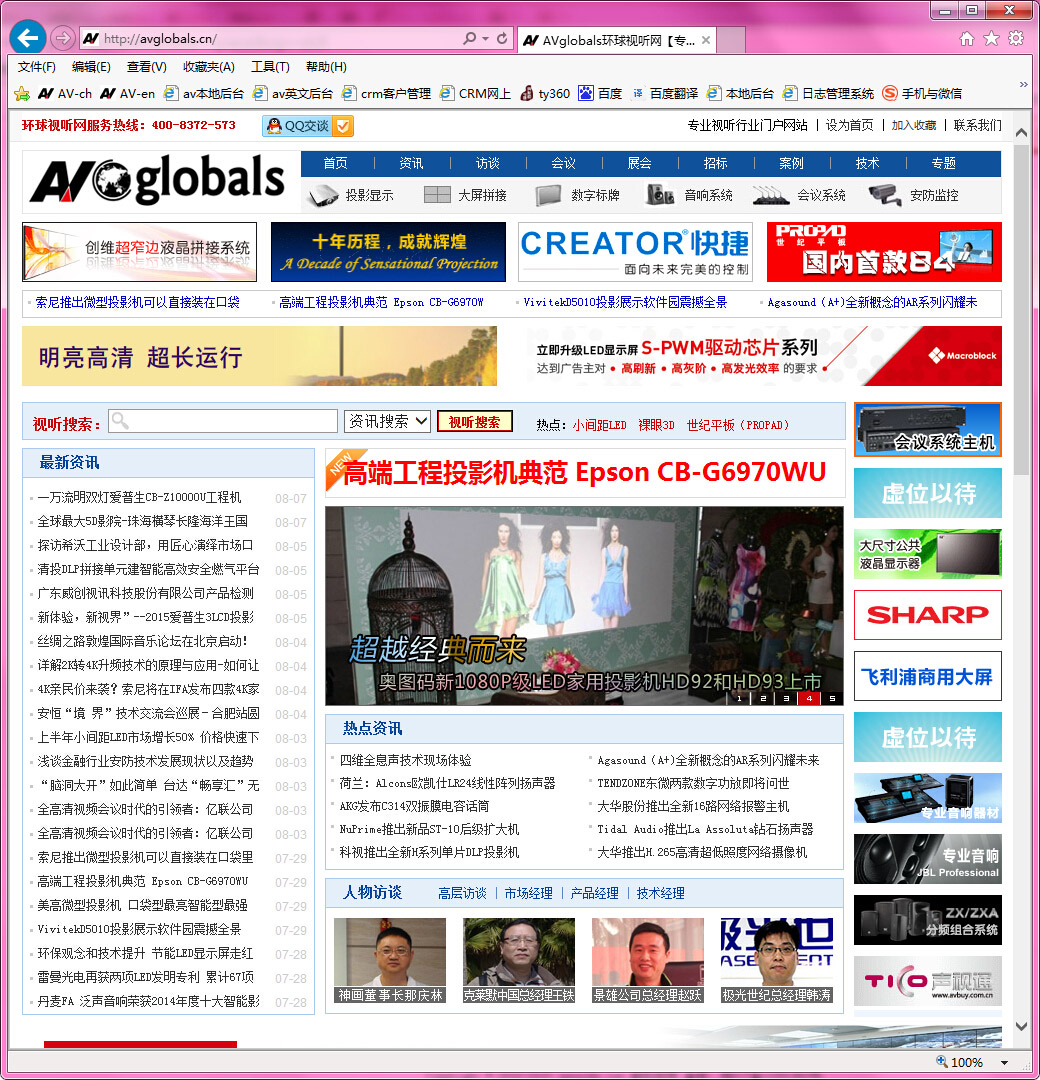
Task: Click slide indicator number 3
Action: pyautogui.click(x=785, y=698)
